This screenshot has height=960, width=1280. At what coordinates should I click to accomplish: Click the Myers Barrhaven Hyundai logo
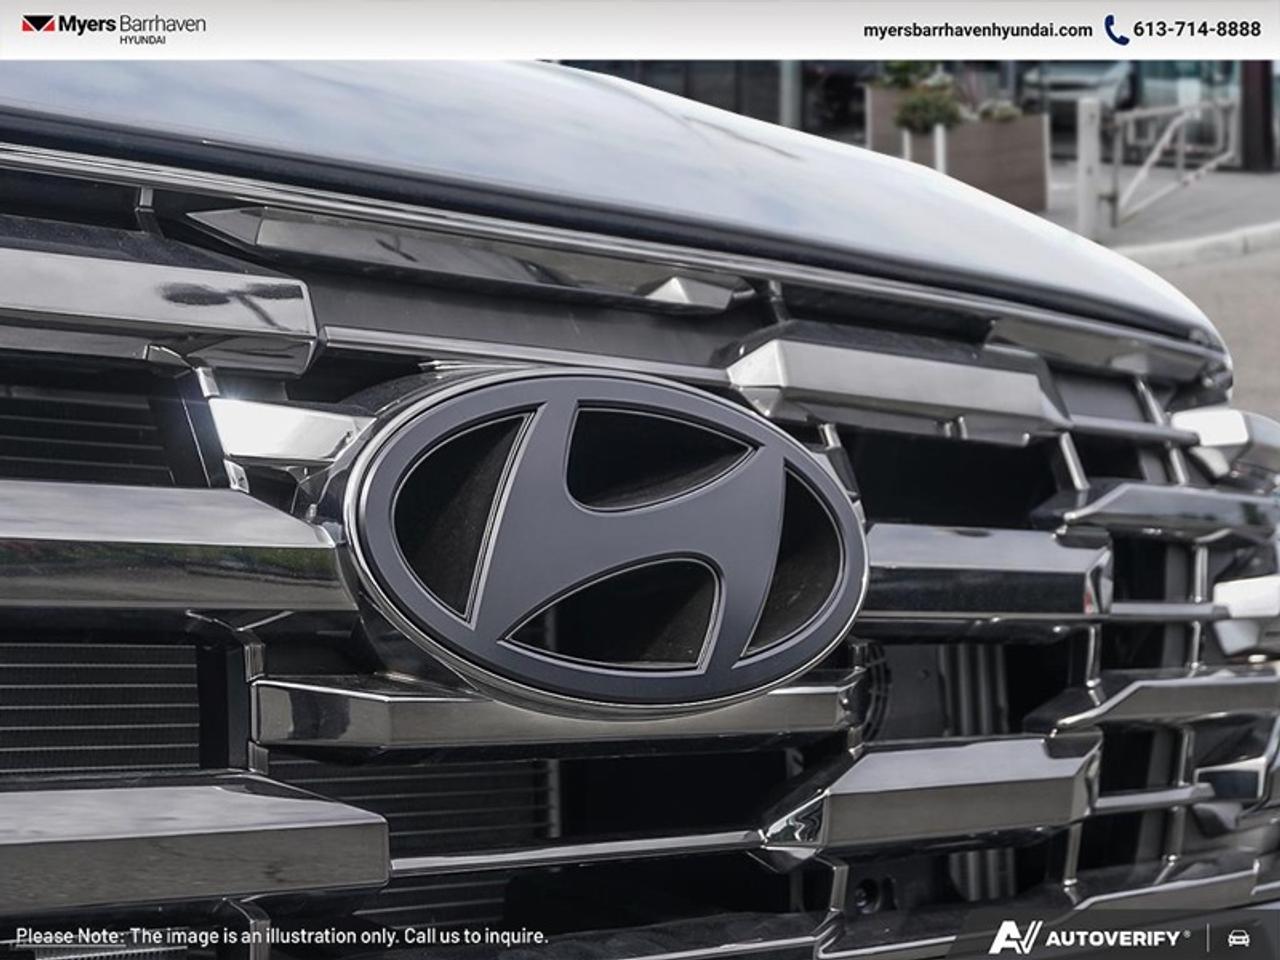click(113, 28)
